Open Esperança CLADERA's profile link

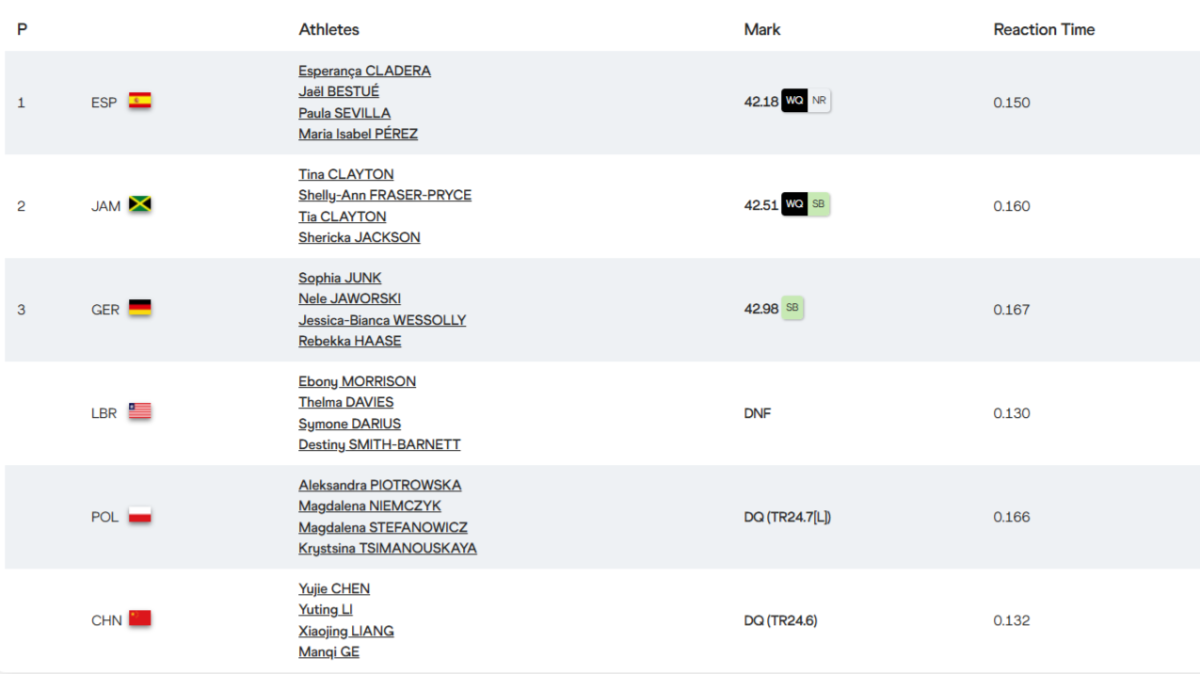click(x=364, y=71)
